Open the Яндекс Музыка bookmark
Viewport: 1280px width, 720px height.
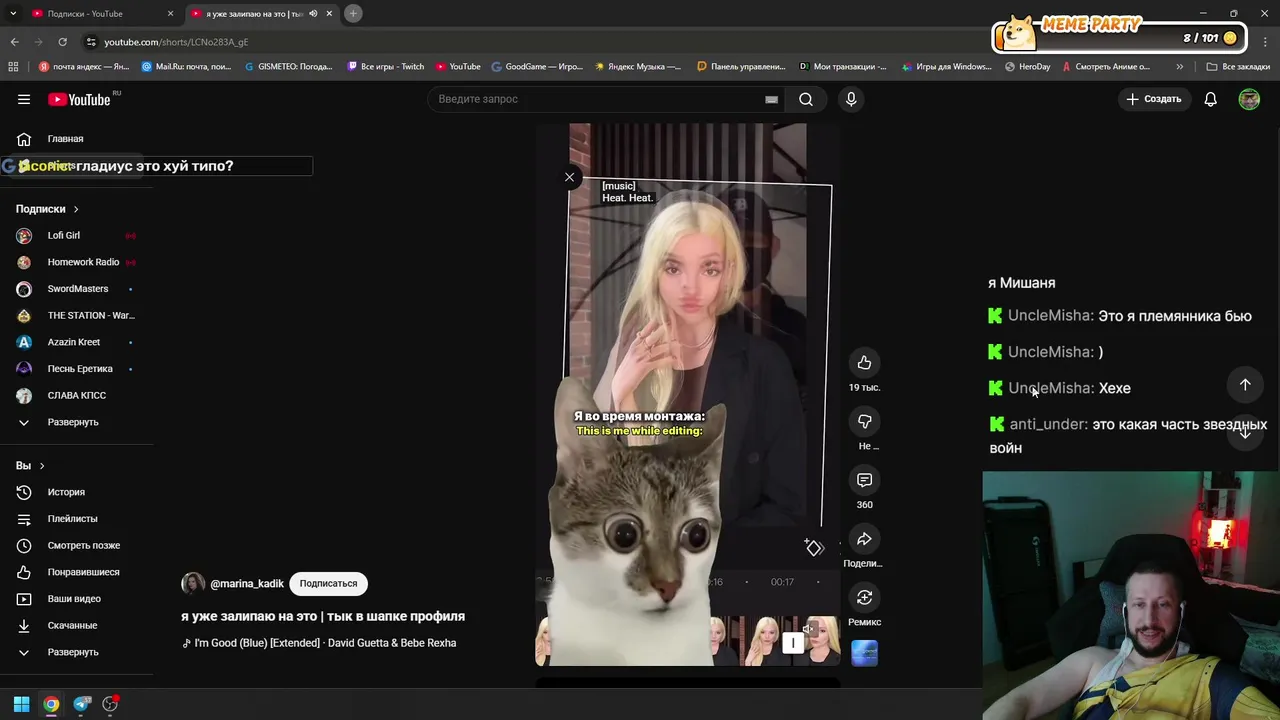638,67
